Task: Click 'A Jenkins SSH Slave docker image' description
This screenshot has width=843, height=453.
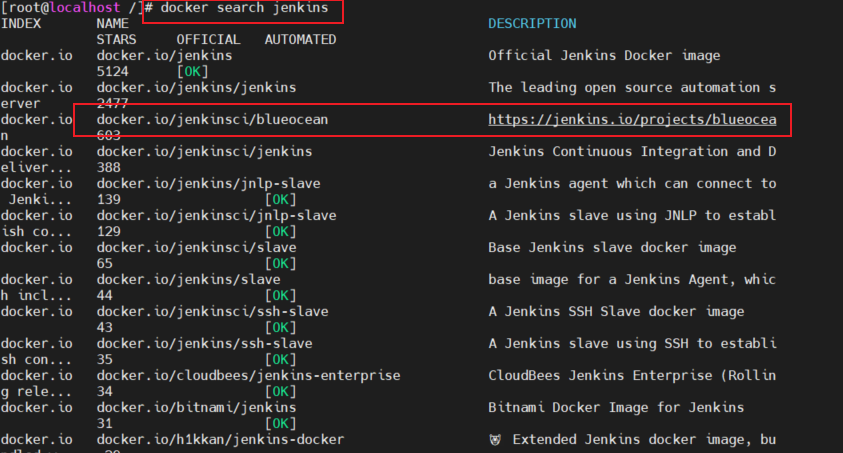Action: point(616,312)
